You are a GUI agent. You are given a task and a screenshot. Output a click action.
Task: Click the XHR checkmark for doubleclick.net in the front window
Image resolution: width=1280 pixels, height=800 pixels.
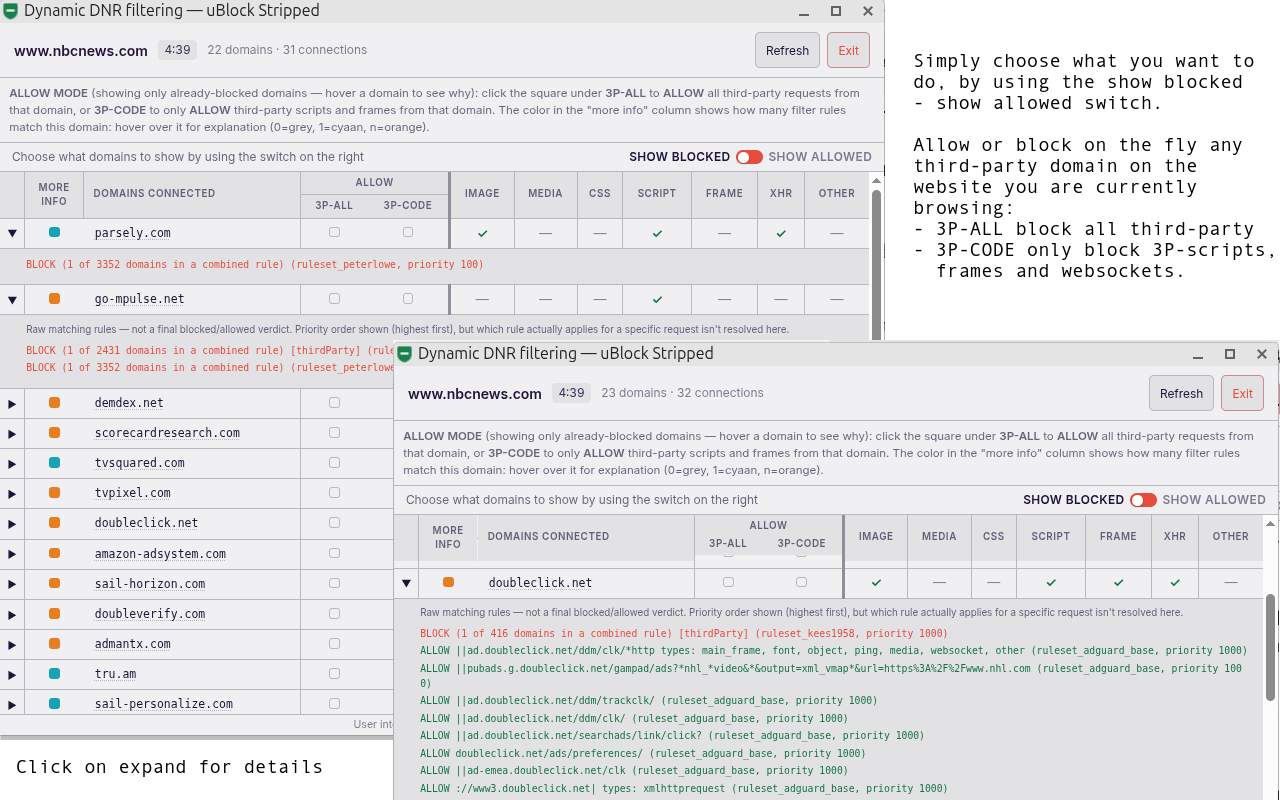click(1175, 582)
